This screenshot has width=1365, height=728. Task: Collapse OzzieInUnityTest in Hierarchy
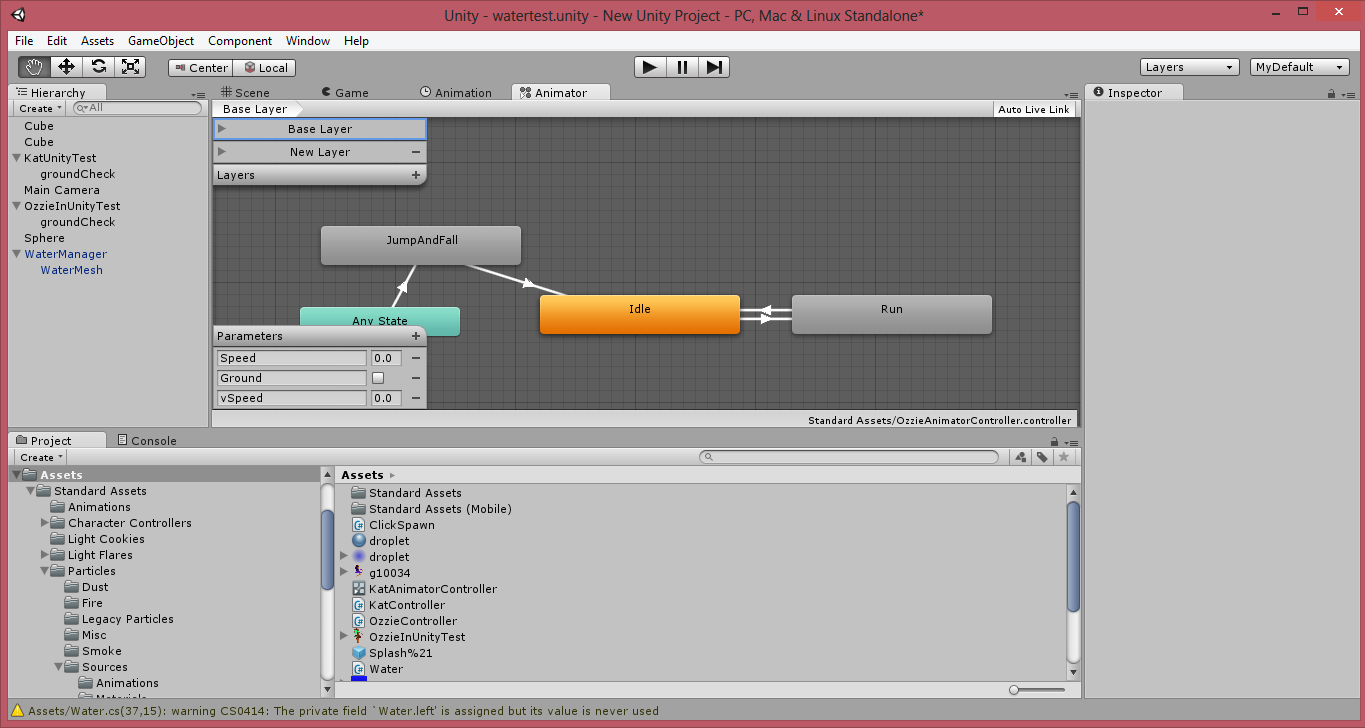pyautogui.click(x=16, y=206)
